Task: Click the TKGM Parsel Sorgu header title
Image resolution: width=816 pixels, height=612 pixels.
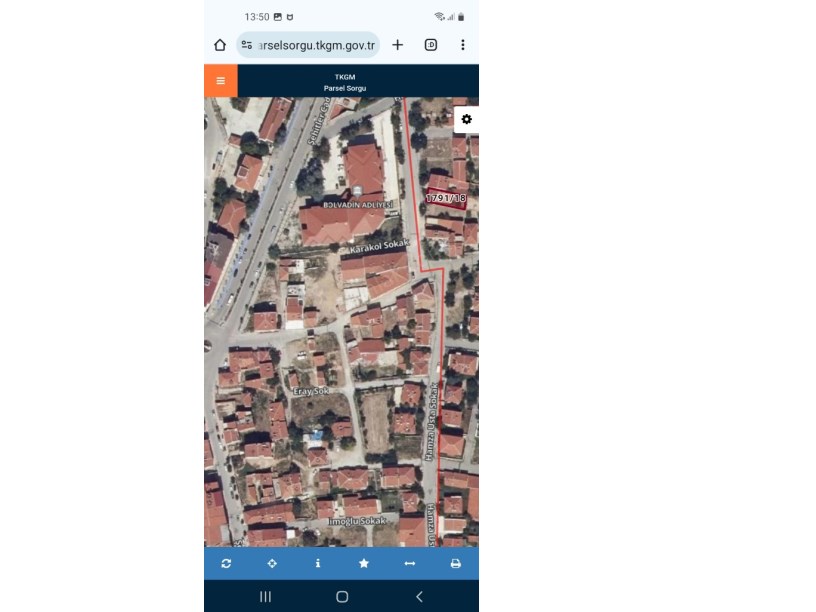Action: pyautogui.click(x=345, y=82)
